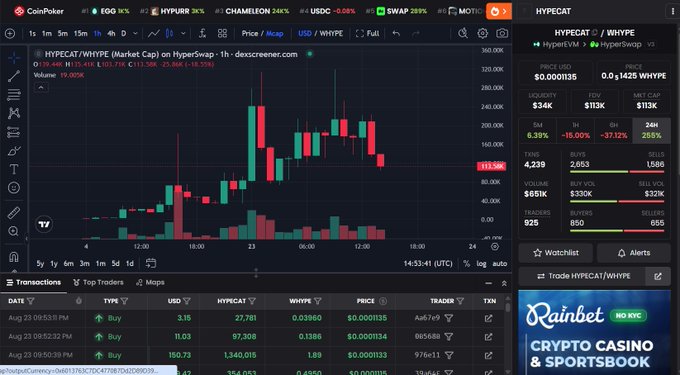Open the chart style dropdown arrow
680x375 pixels.
pyautogui.click(x=183, y=33)
